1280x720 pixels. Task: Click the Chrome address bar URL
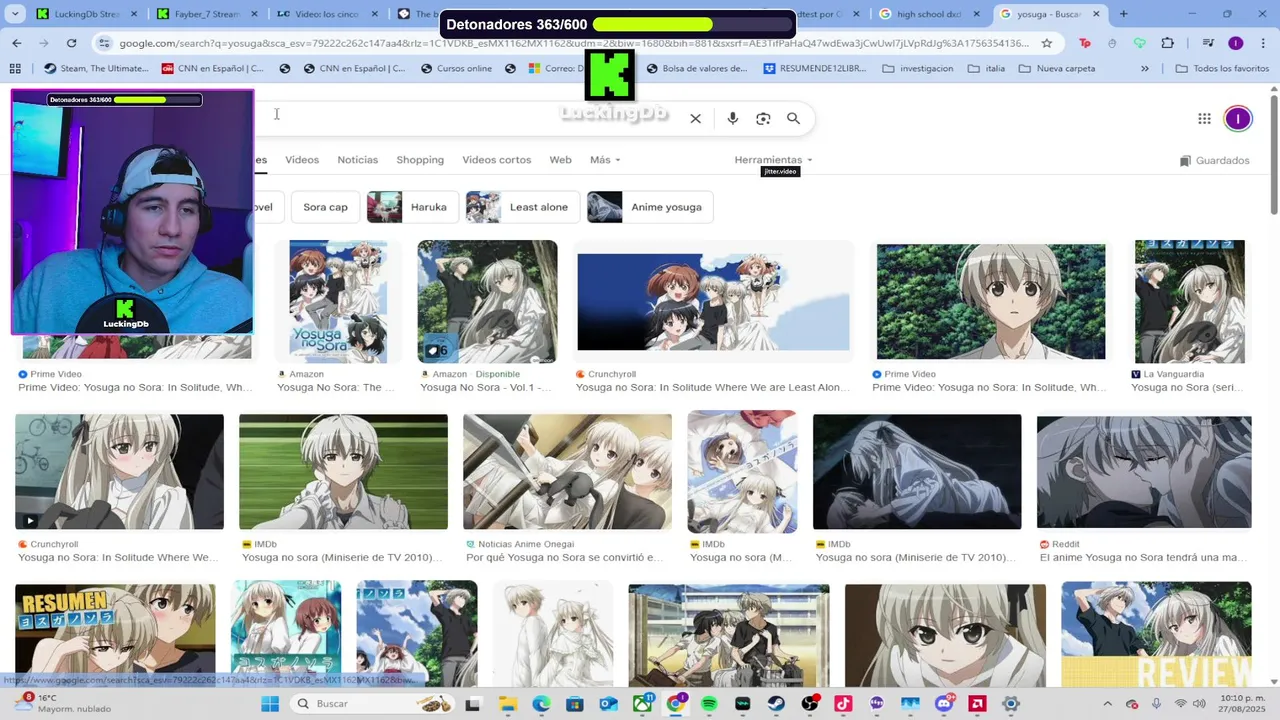pos(575,43)
